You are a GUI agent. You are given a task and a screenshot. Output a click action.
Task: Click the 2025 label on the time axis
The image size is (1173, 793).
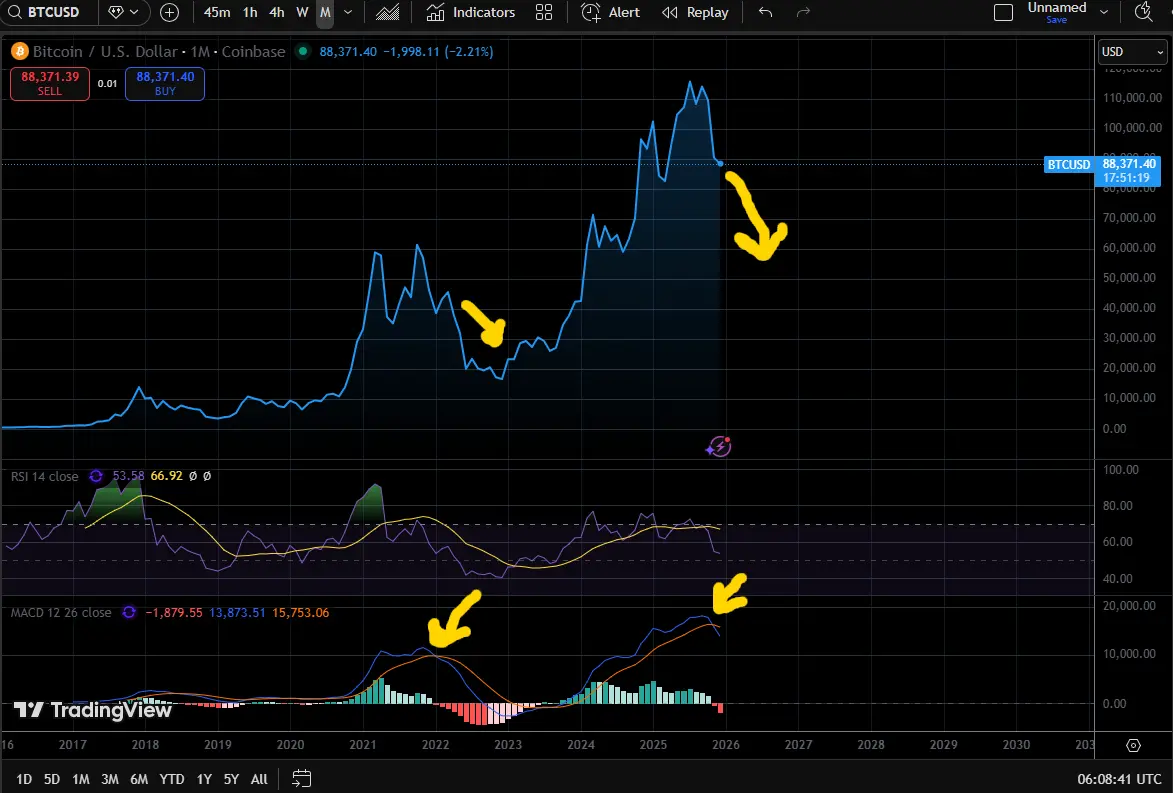653,744
